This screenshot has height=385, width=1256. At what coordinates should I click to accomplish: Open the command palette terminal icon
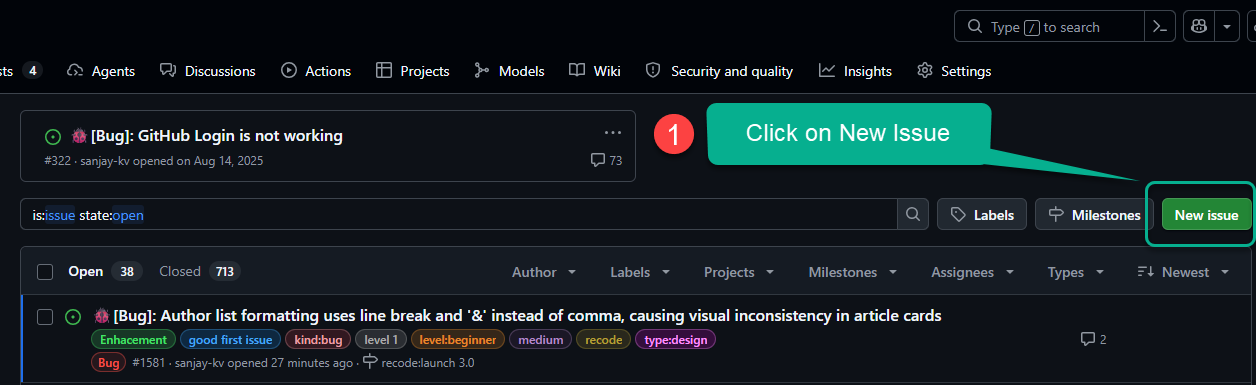[x=1160, y=27]
